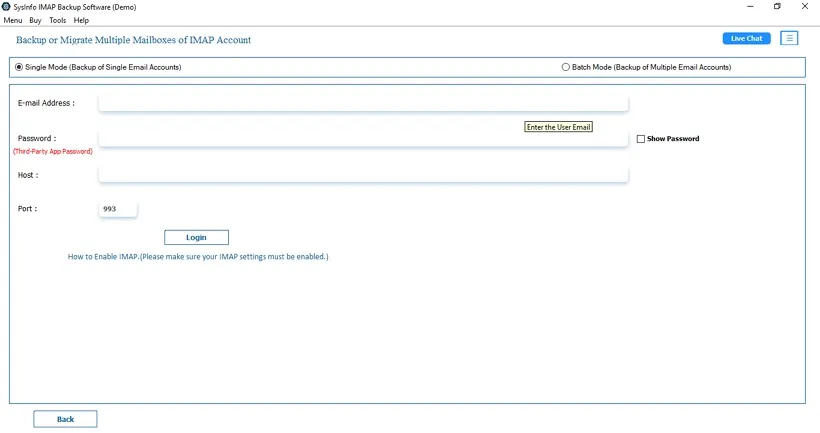Click the E-mail Address input field
This screenshot has height=433, width=820.
pyautogui.click(x=363, y=103)
